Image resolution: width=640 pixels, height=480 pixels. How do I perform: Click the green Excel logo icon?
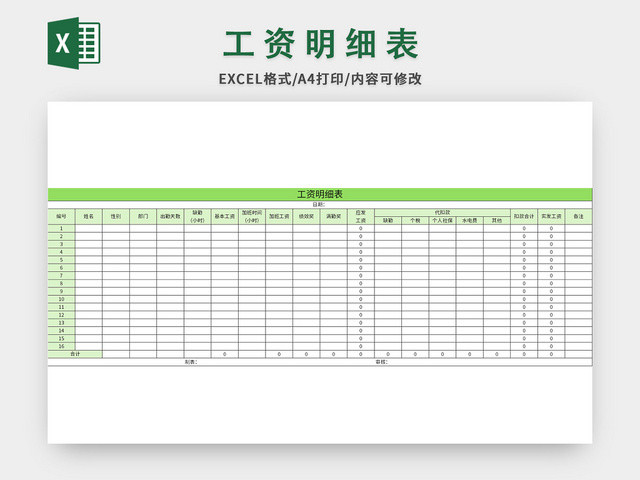point(74,43)
